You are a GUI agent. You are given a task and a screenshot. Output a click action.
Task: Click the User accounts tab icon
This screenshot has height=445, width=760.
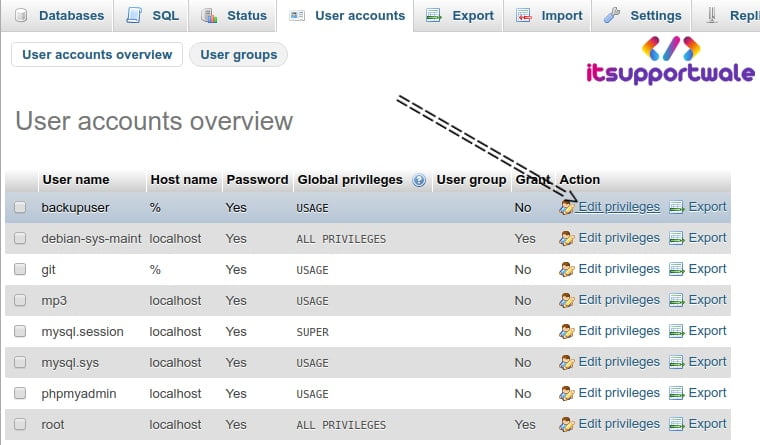(297, 16)
